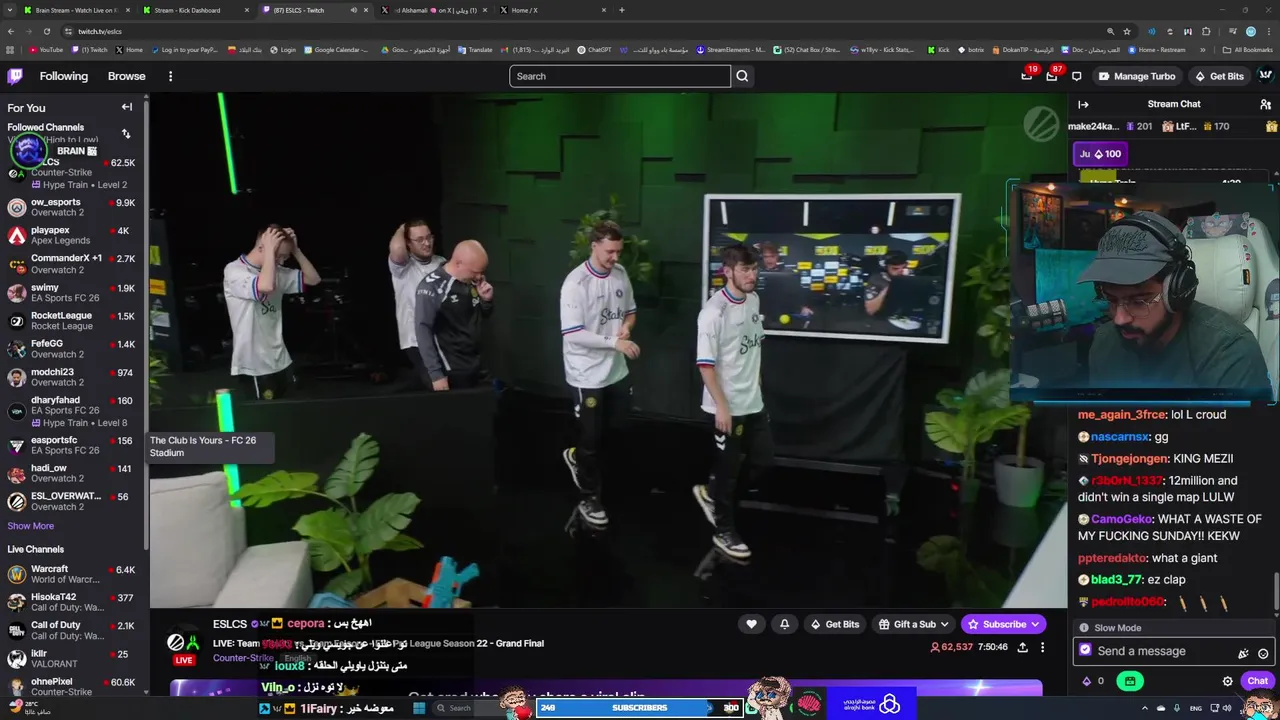Open the Gift a Sub dropdown

[x=914, y=624]
